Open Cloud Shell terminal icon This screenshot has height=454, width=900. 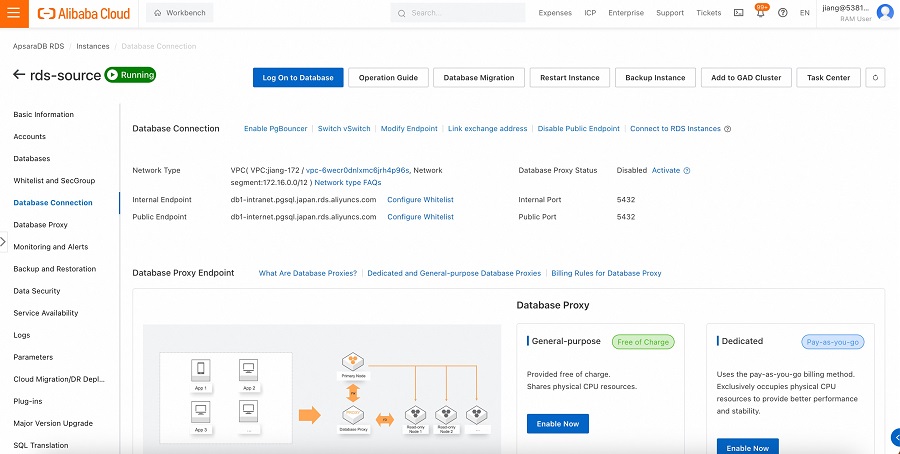(x=738, y=13)
